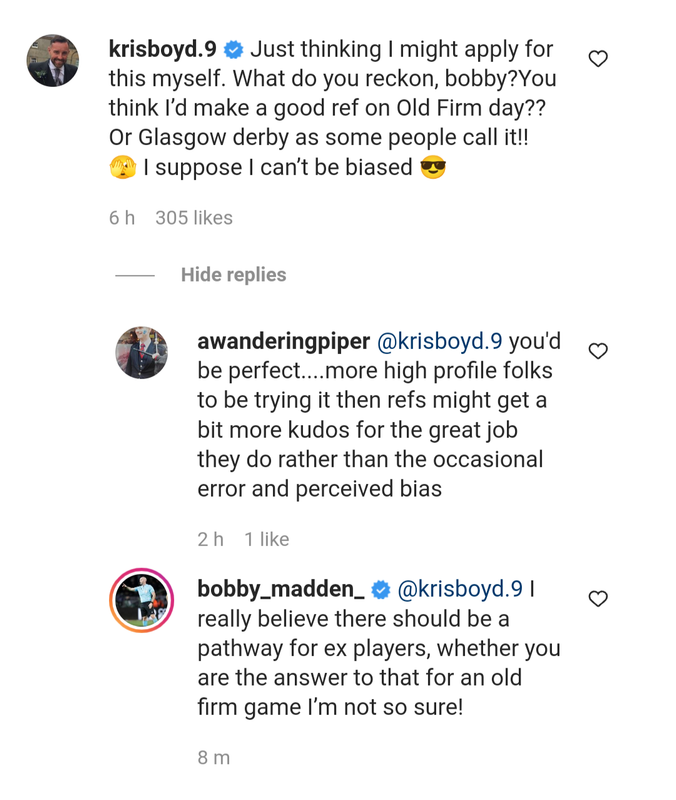Screen dimensions: 676x800
Task: View the 1 like list
Action: tap(266, 539)
